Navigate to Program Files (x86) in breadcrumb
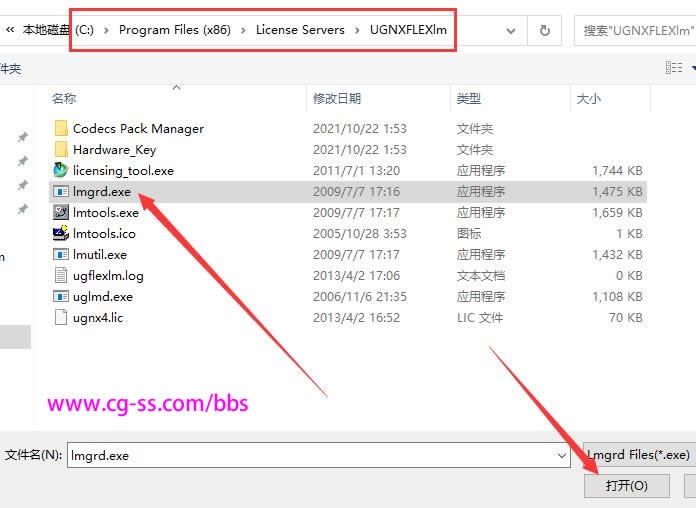 174,30
